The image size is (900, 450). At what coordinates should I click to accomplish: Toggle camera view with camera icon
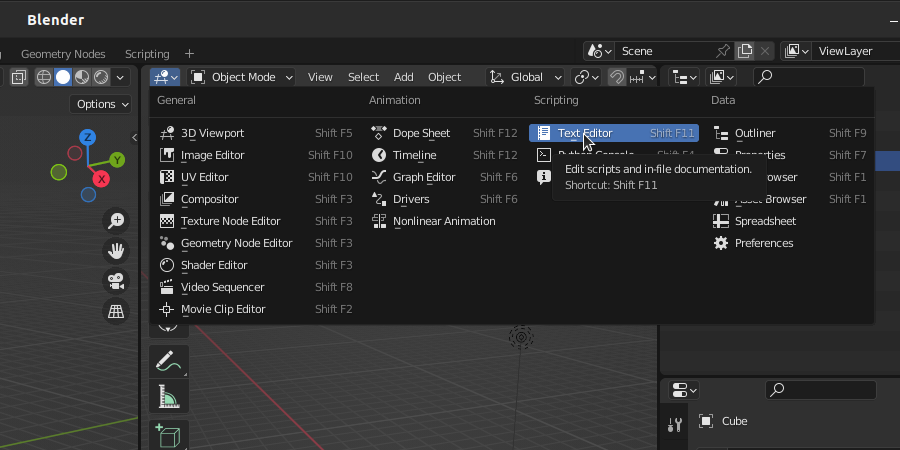(x=117, y=281)
